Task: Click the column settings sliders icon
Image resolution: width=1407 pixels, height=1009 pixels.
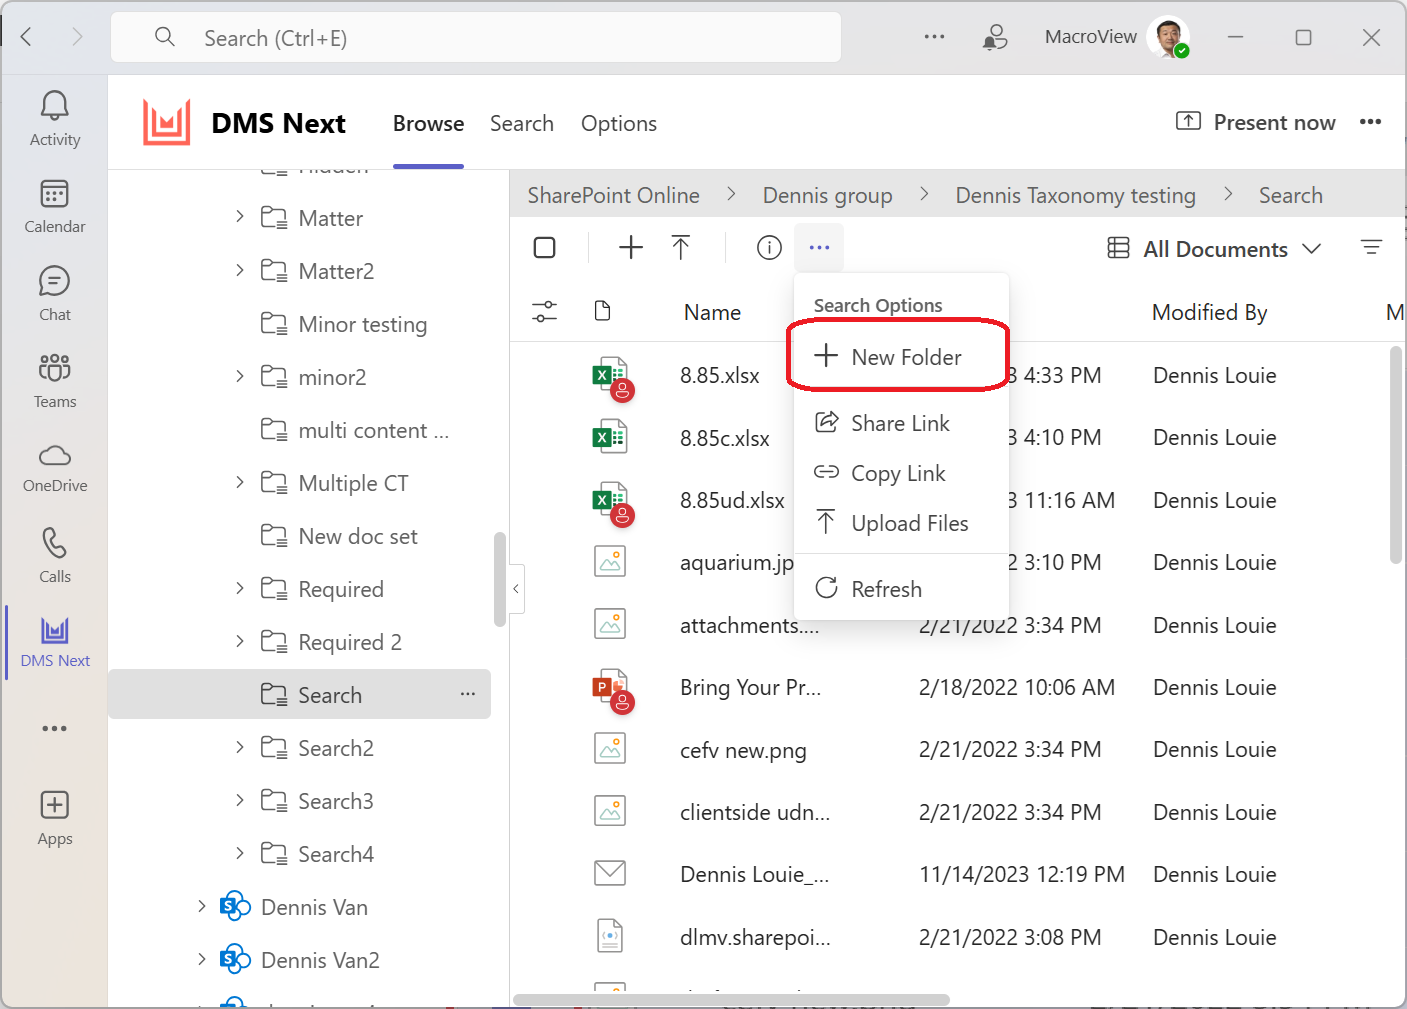Action: pyautogui.click(x=544, y=312)
